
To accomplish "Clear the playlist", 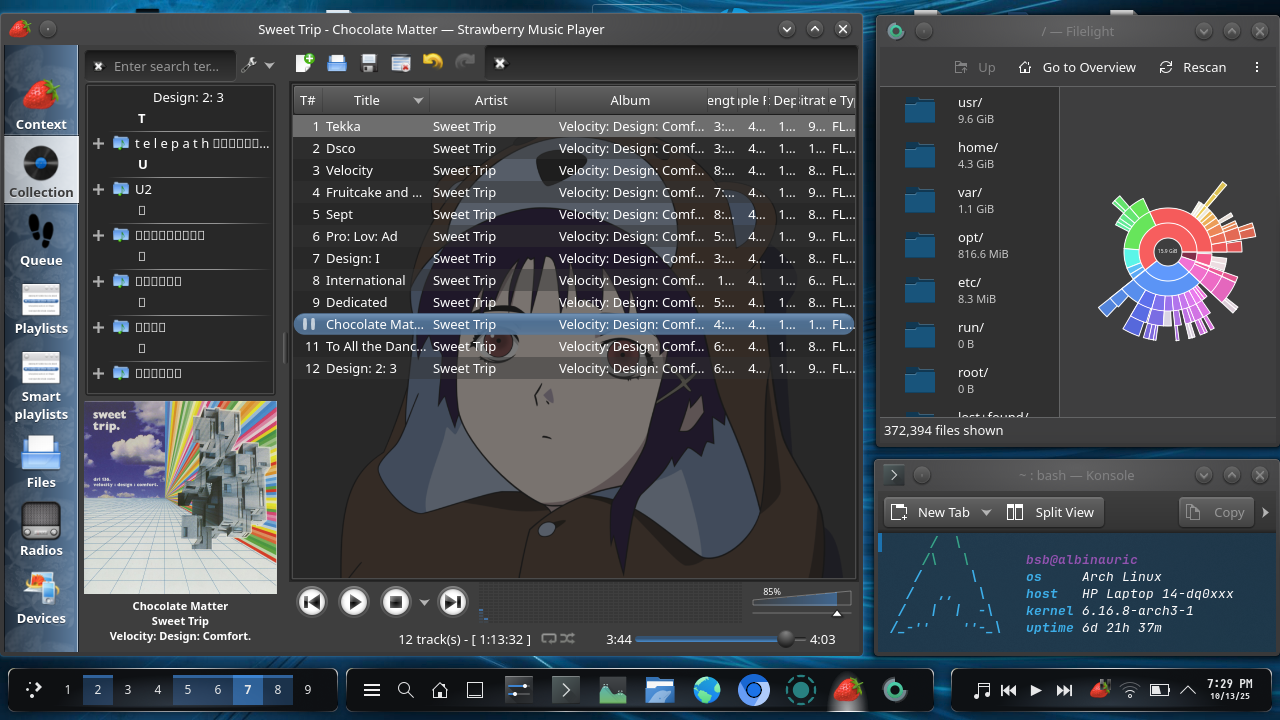I will tap(401, 63).
